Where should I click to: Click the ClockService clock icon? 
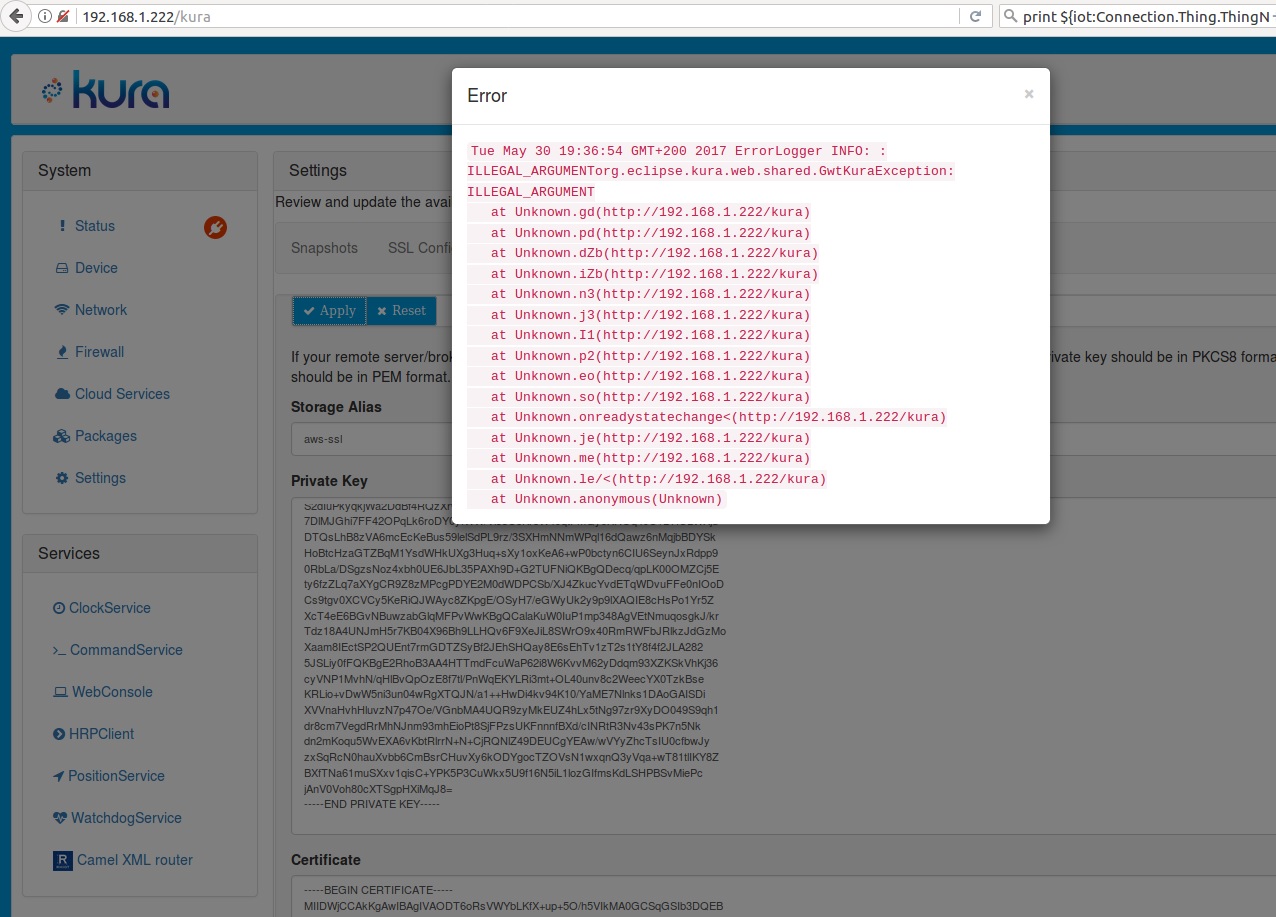[59, 608]
